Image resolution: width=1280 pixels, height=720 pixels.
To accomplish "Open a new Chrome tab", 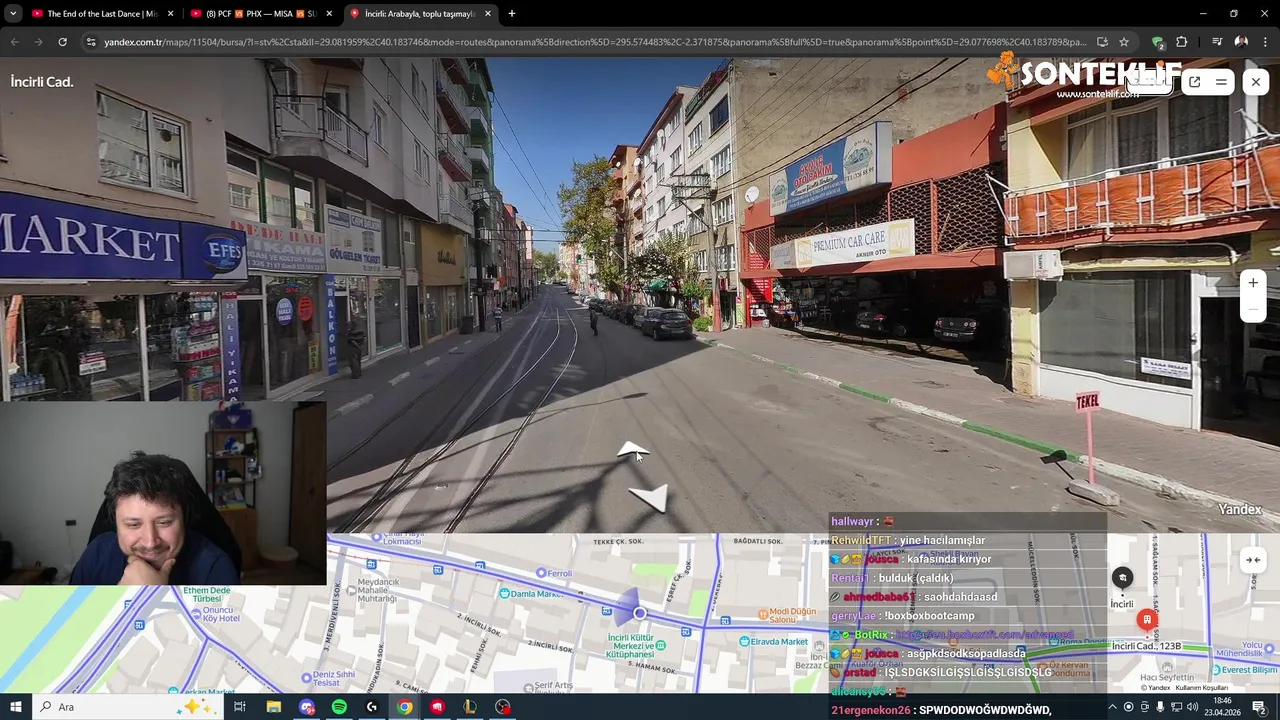I will pyautogui.click(x=511, y=14).
